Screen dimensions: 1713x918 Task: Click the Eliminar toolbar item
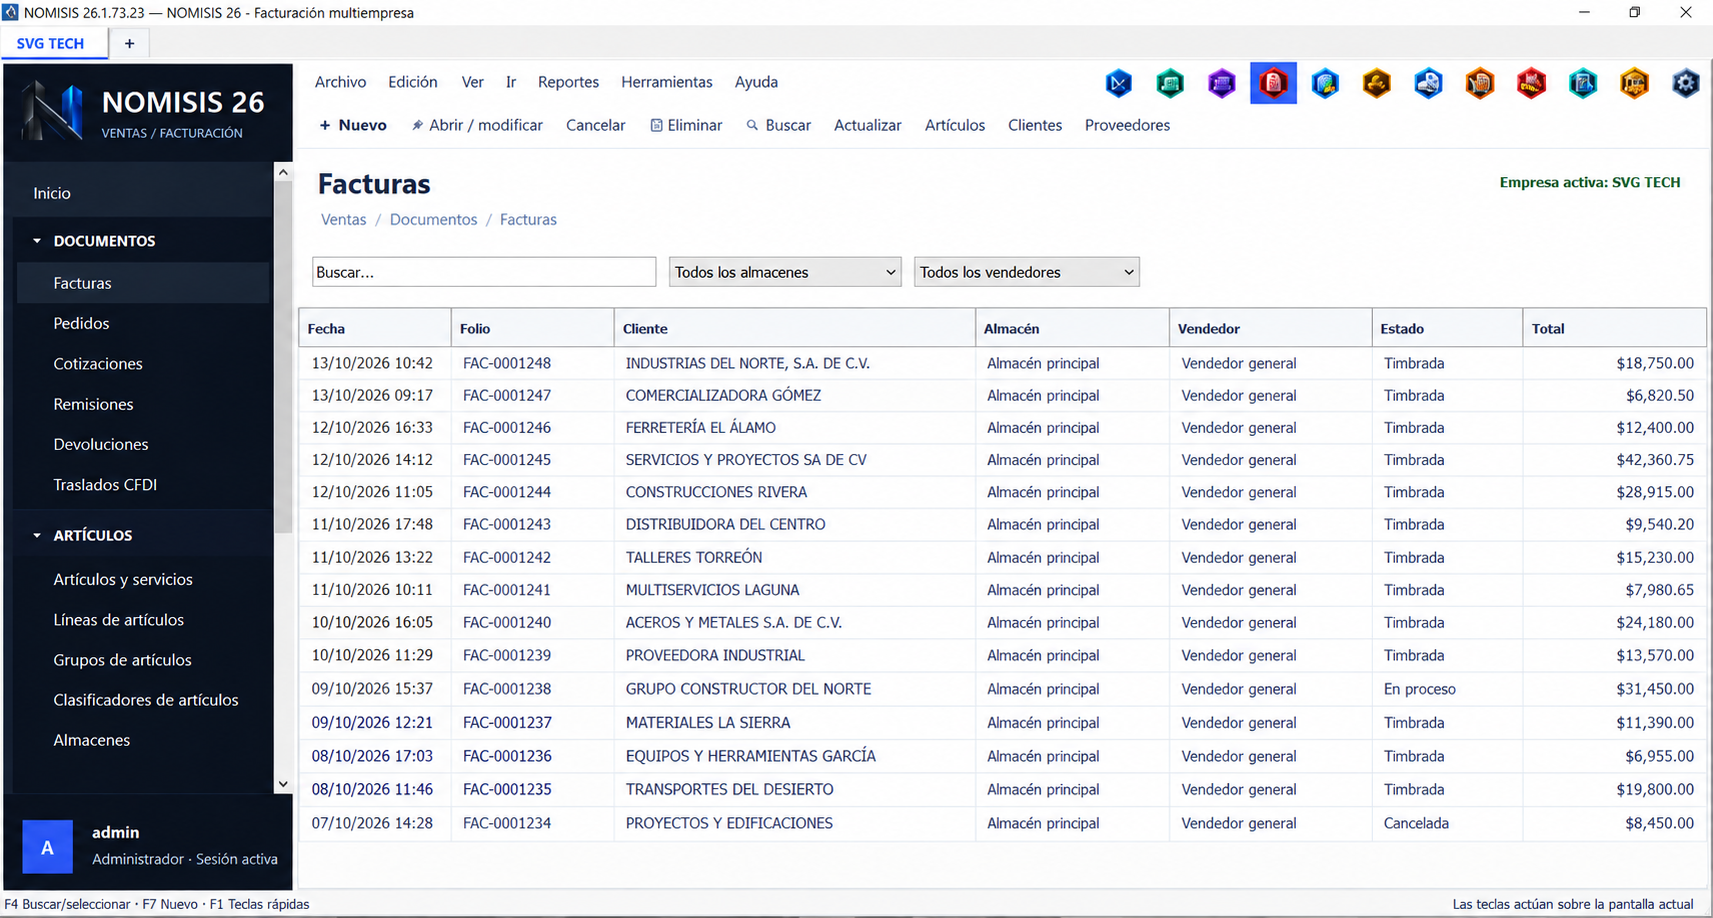pos(686,125)
